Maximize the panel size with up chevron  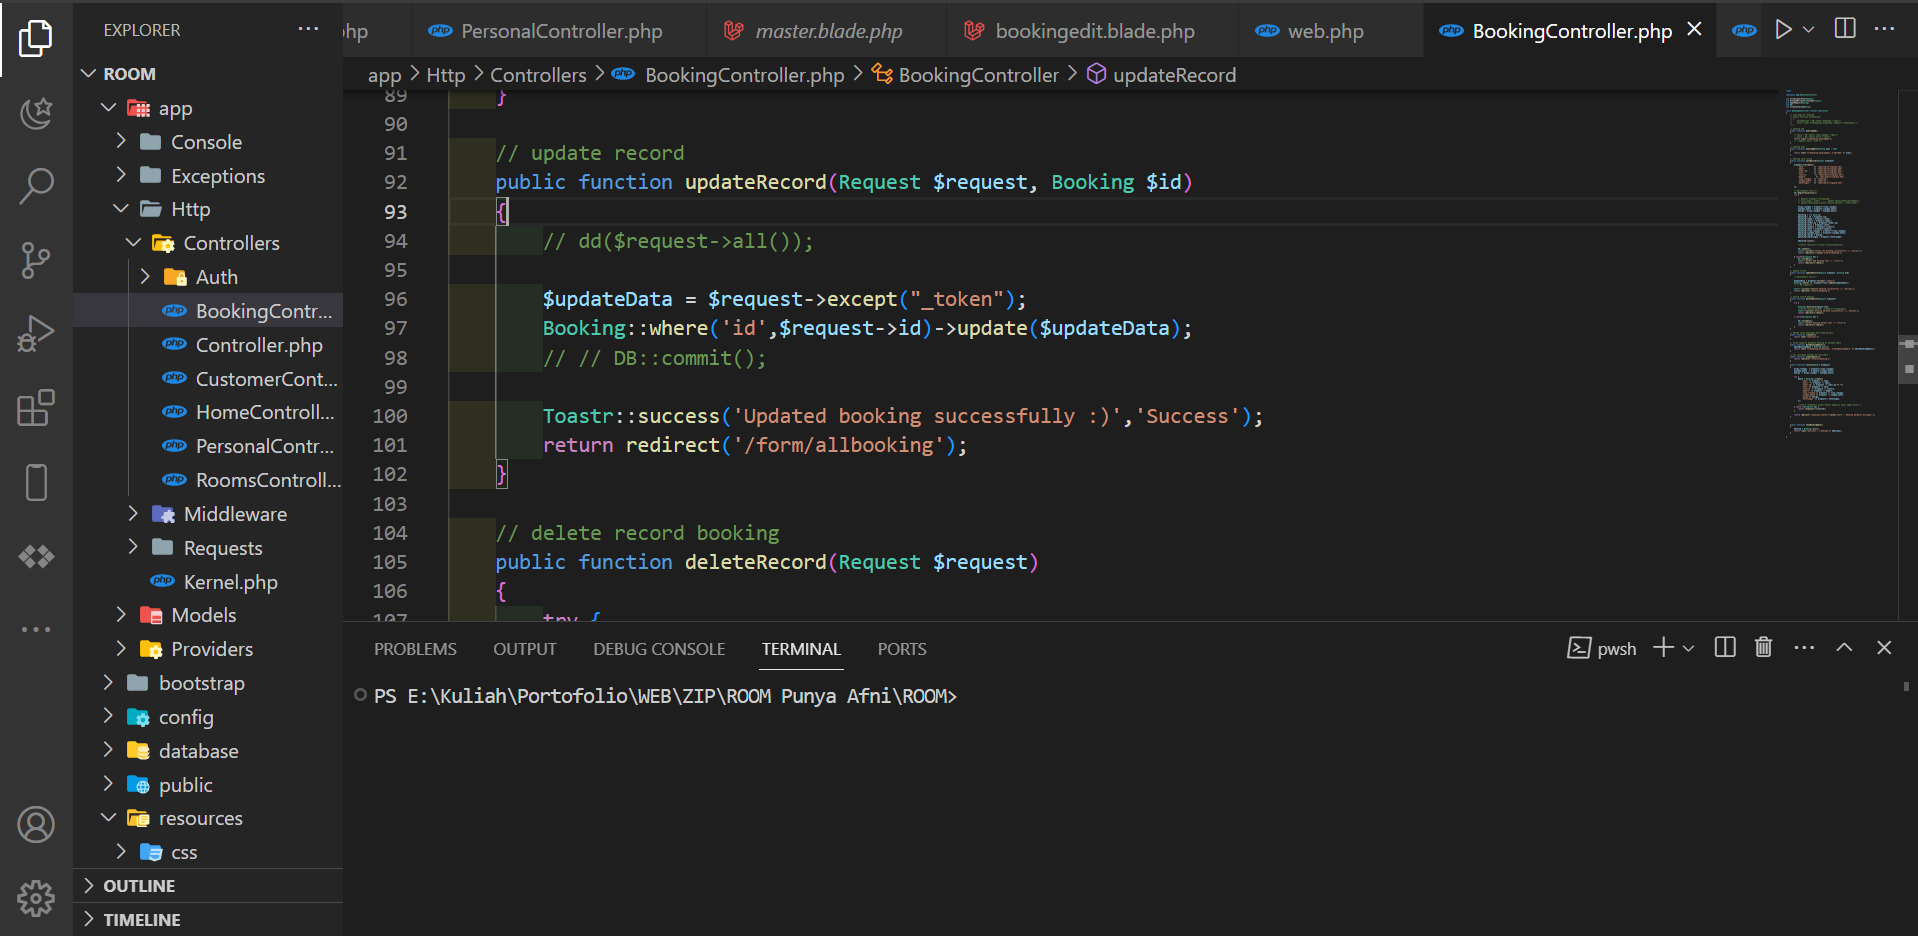1844,647
